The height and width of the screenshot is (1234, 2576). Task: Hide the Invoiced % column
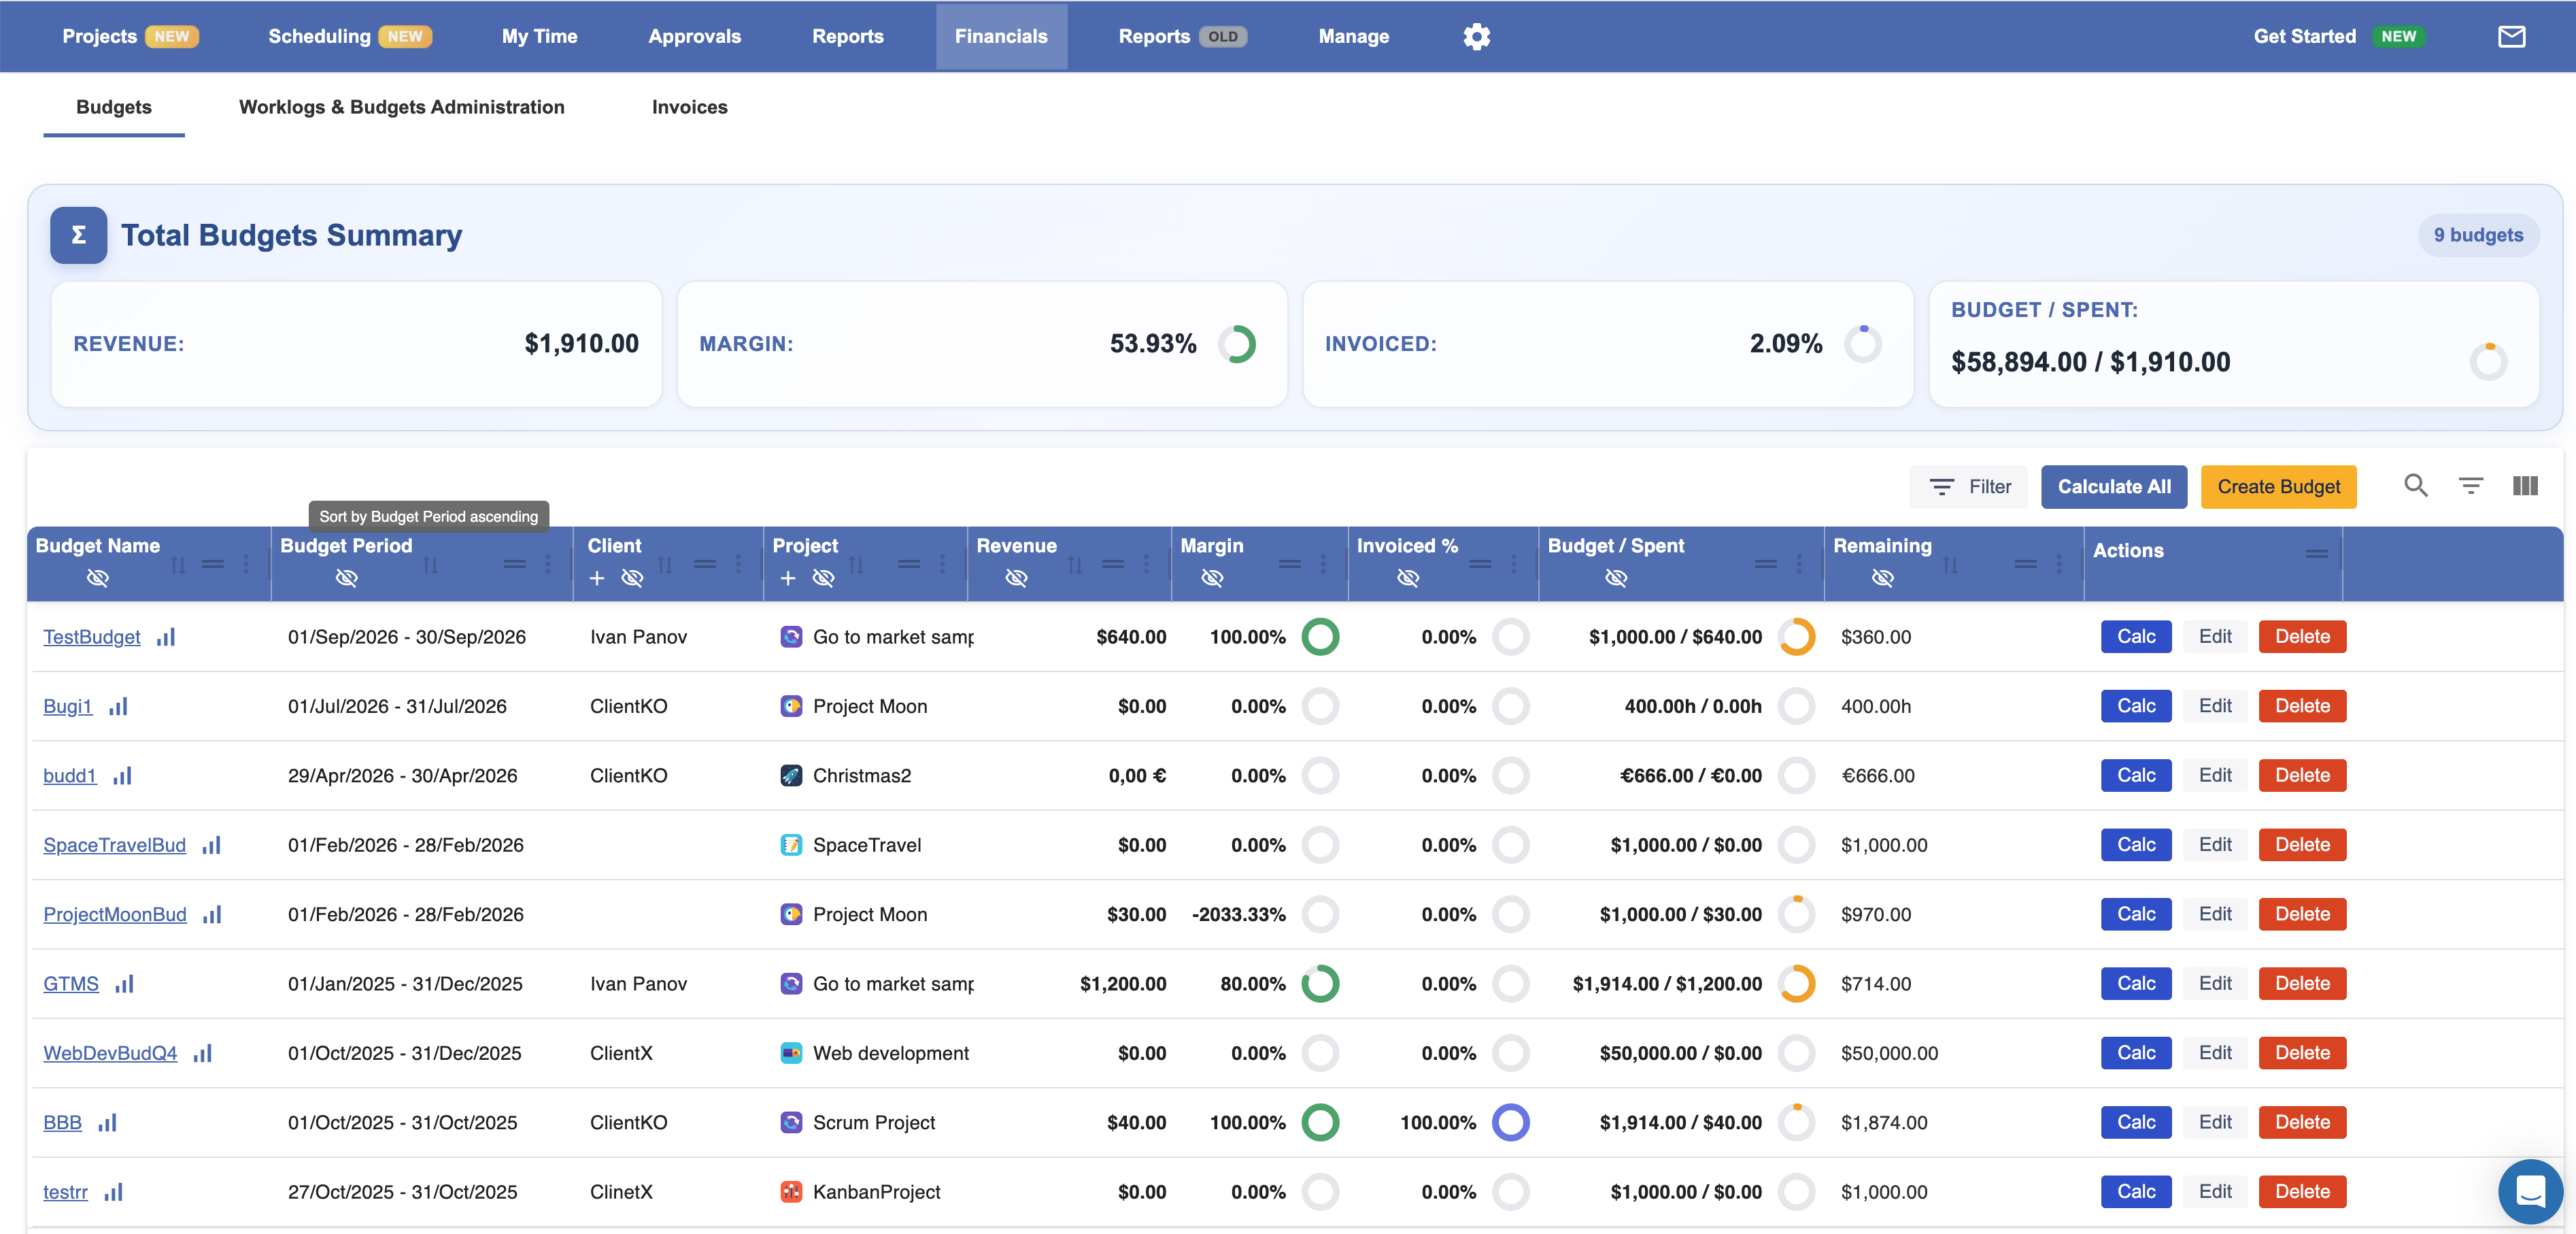point(1408,578)
